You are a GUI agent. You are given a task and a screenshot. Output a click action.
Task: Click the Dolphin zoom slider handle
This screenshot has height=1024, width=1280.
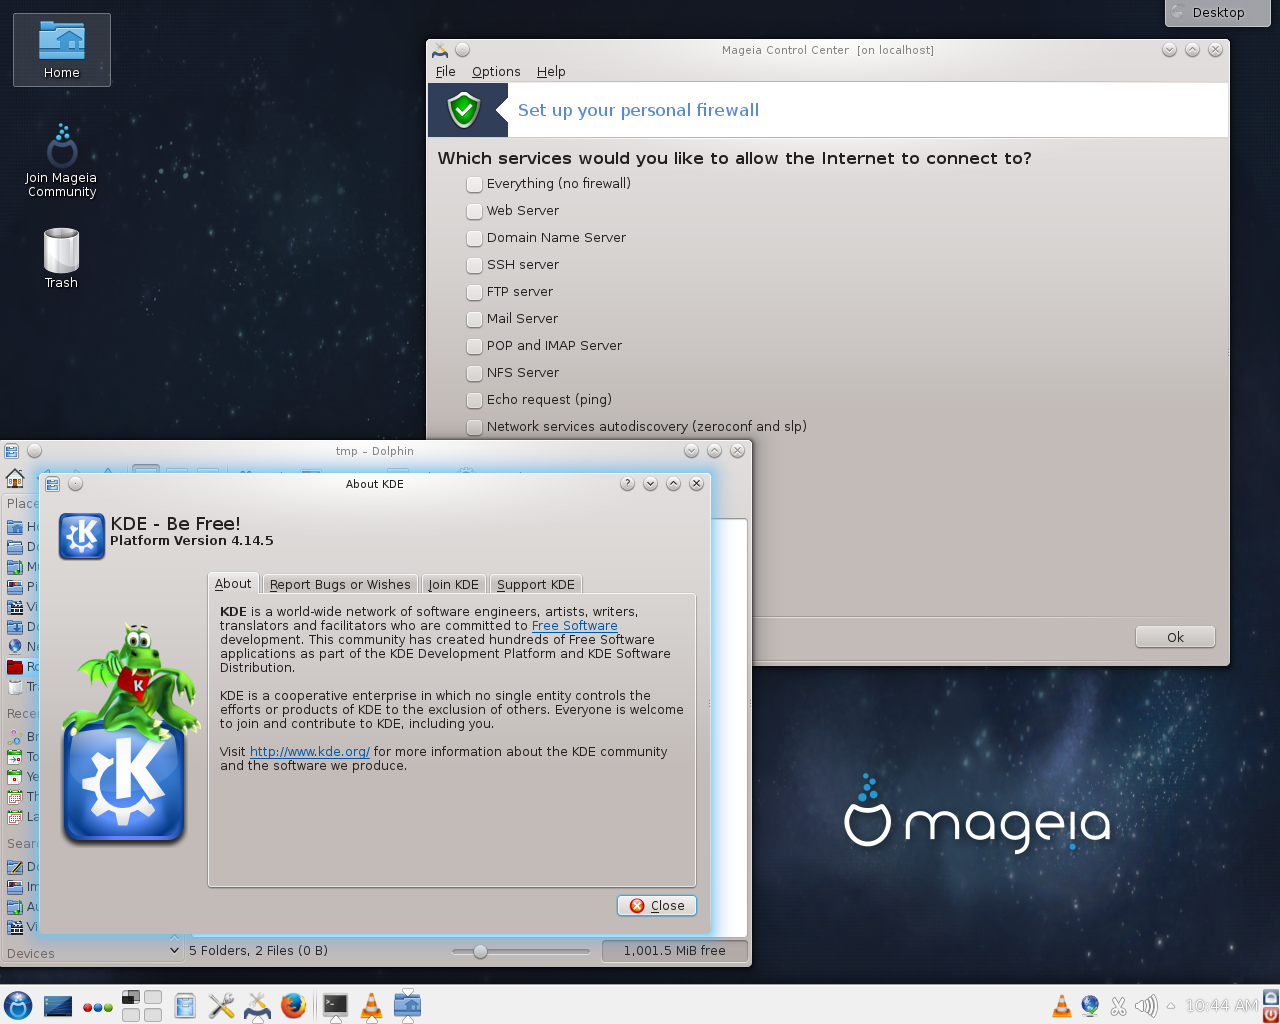[x=480, y=951]
